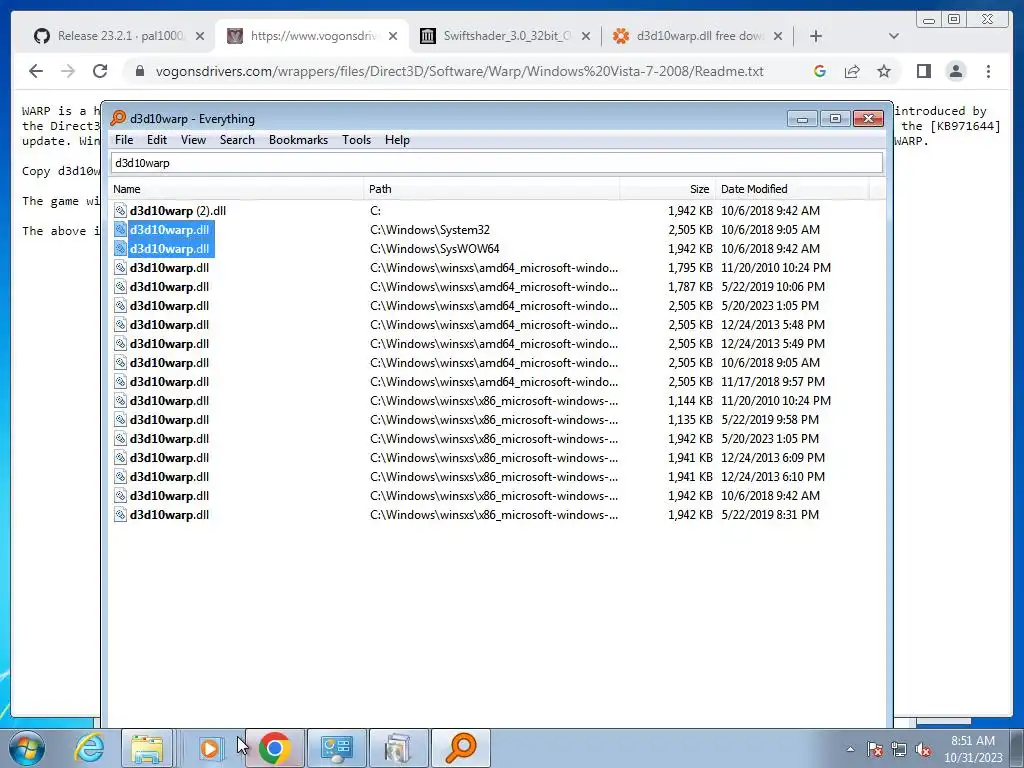Open the Edit menu in Everything
This screenshot has width=1024, height=768.
[x=157, y=140]
